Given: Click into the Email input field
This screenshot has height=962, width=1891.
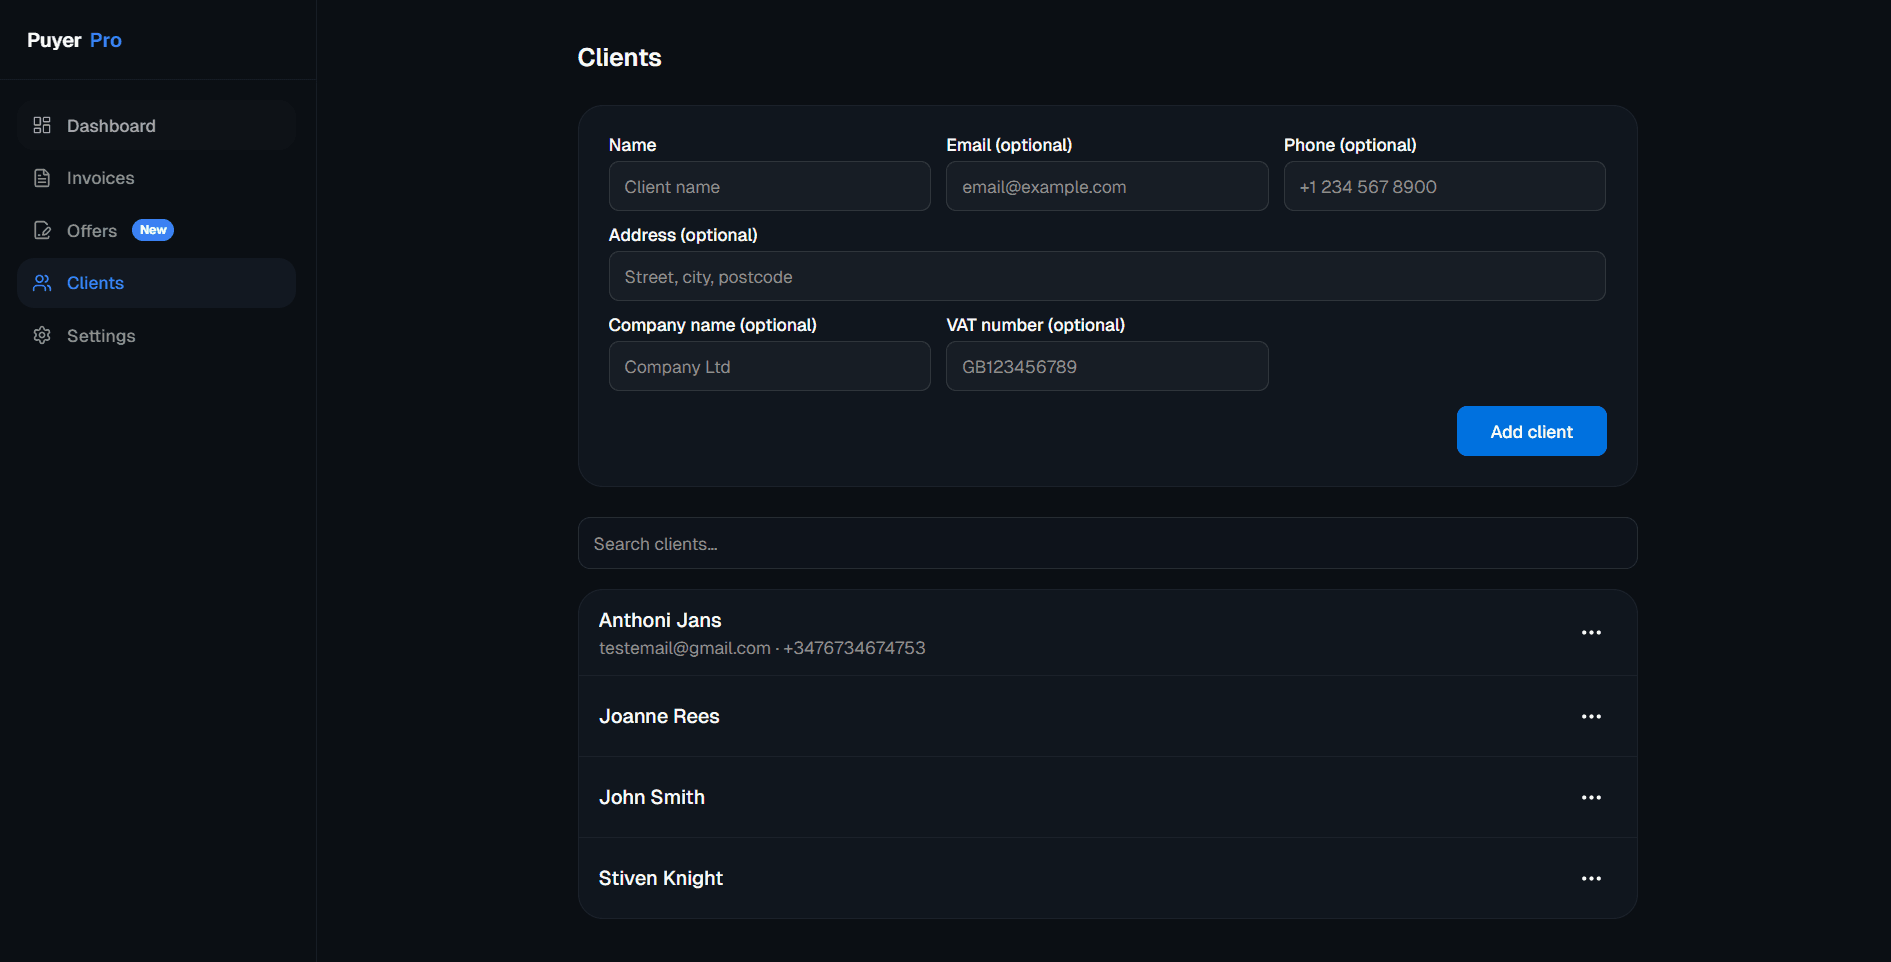Looking at the screenshot, I should click(1106, 187).
